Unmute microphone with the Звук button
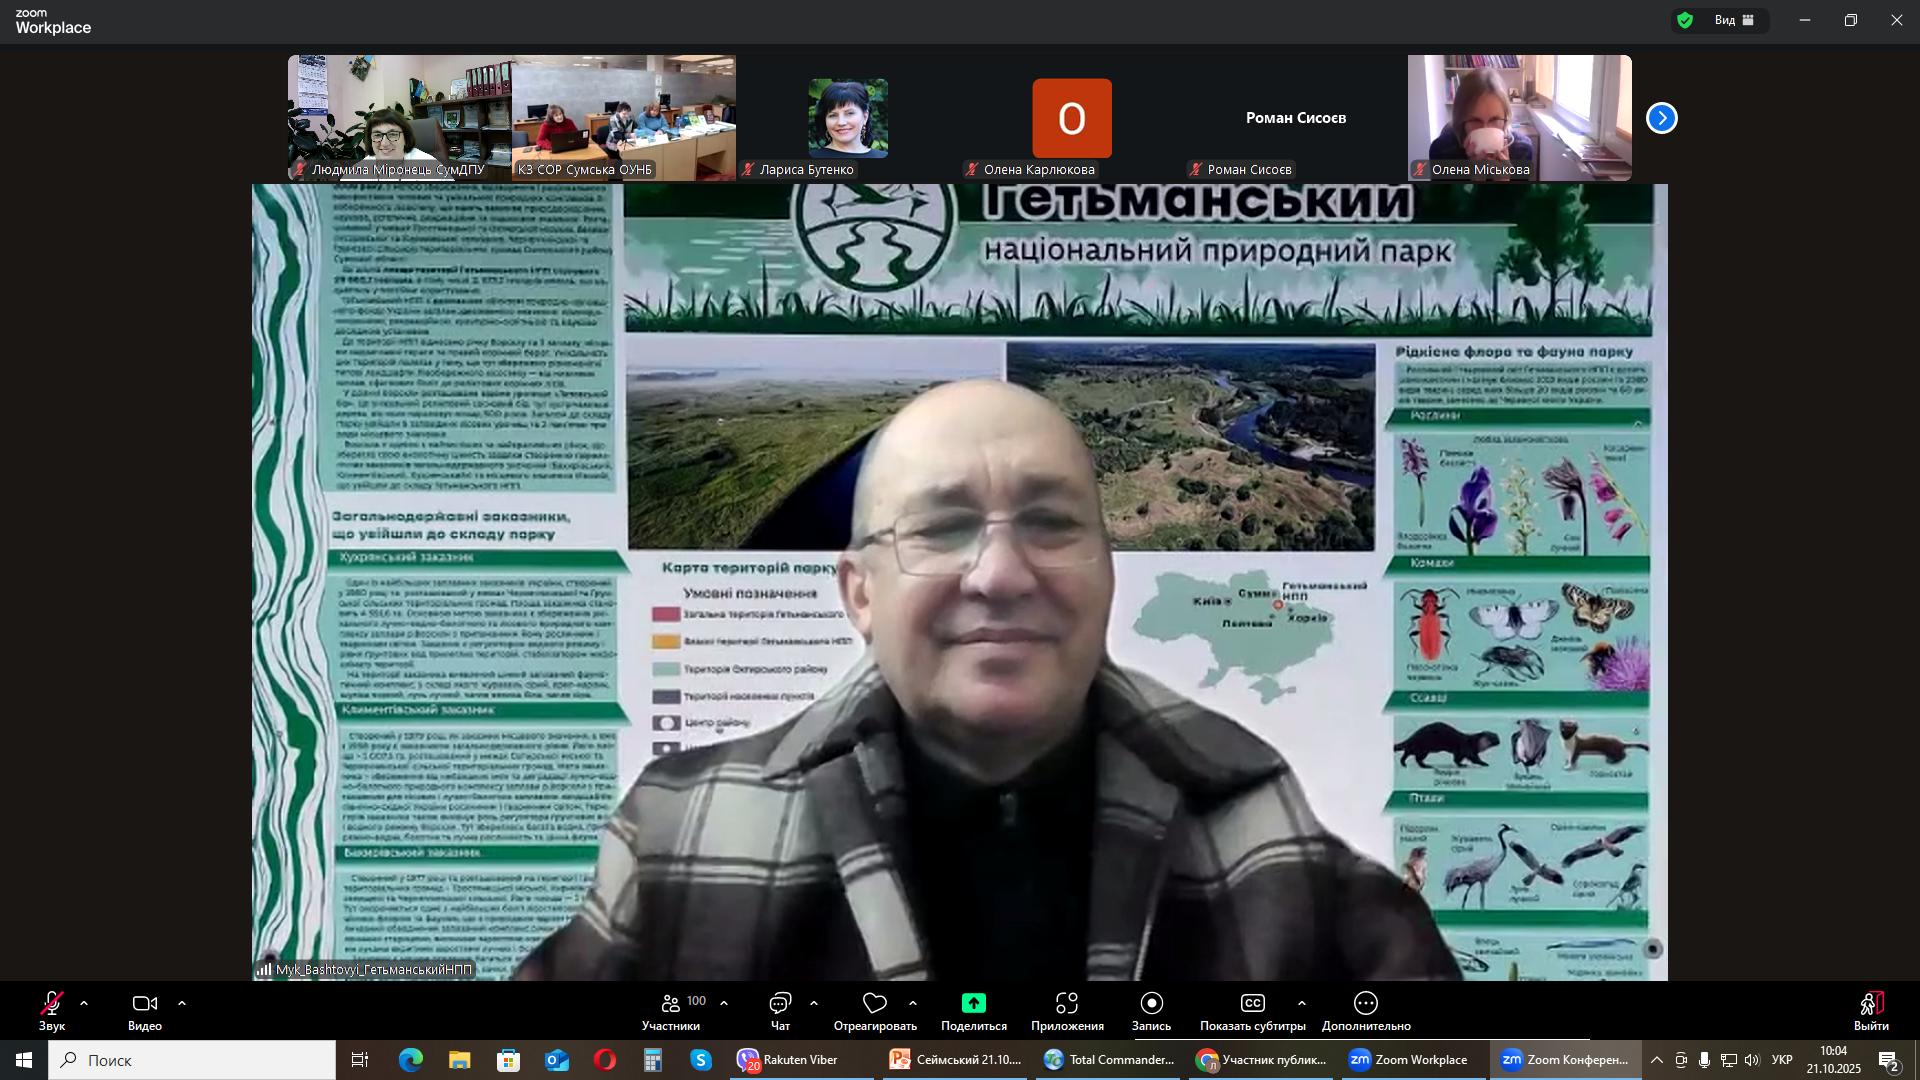Viewport: 1920px width, 1080px height. tap(52, 1004)
